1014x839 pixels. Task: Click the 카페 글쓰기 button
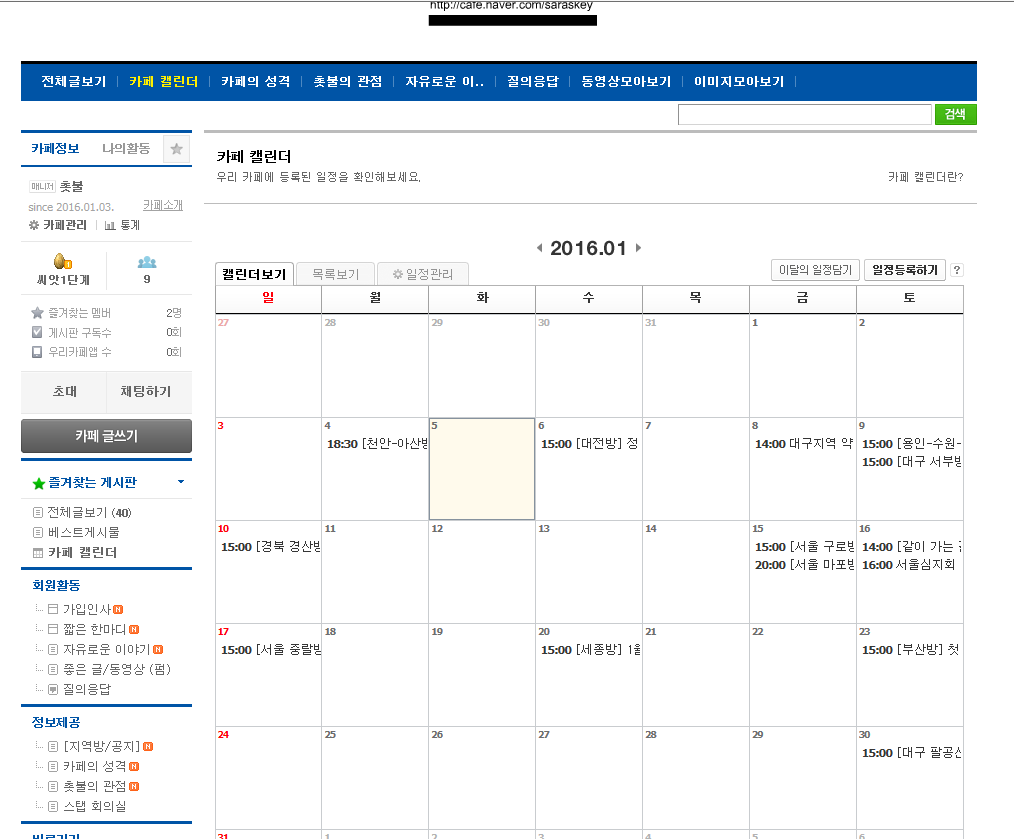click(107, 436)
